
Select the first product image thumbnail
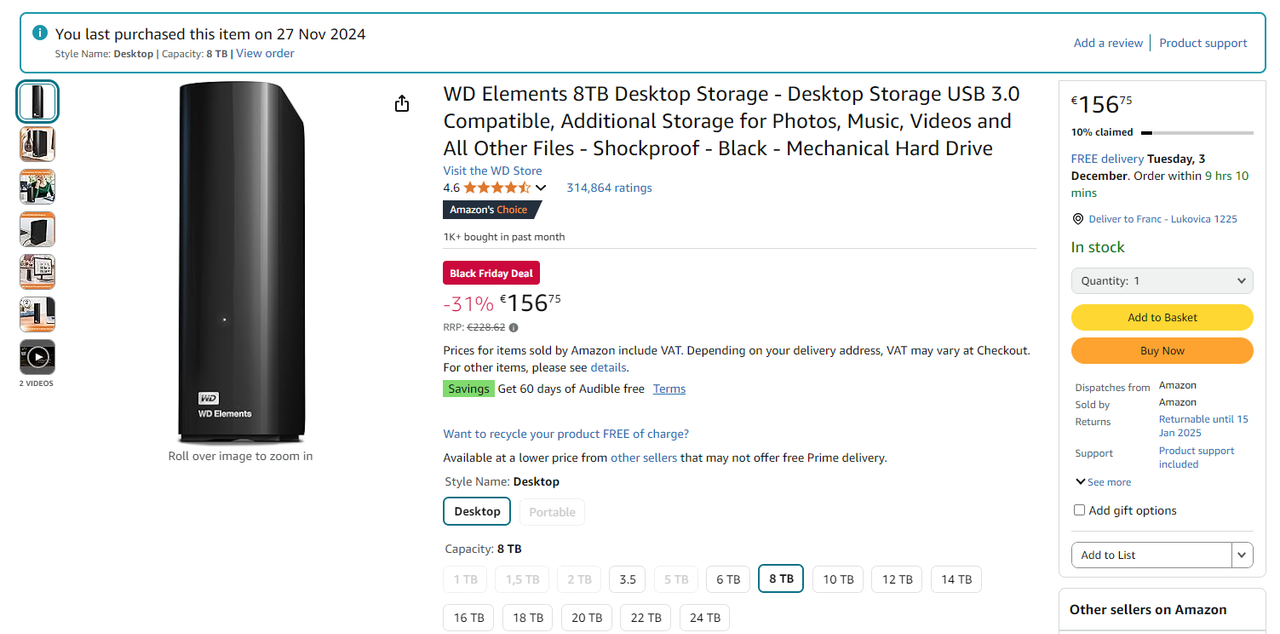(38, 102)
